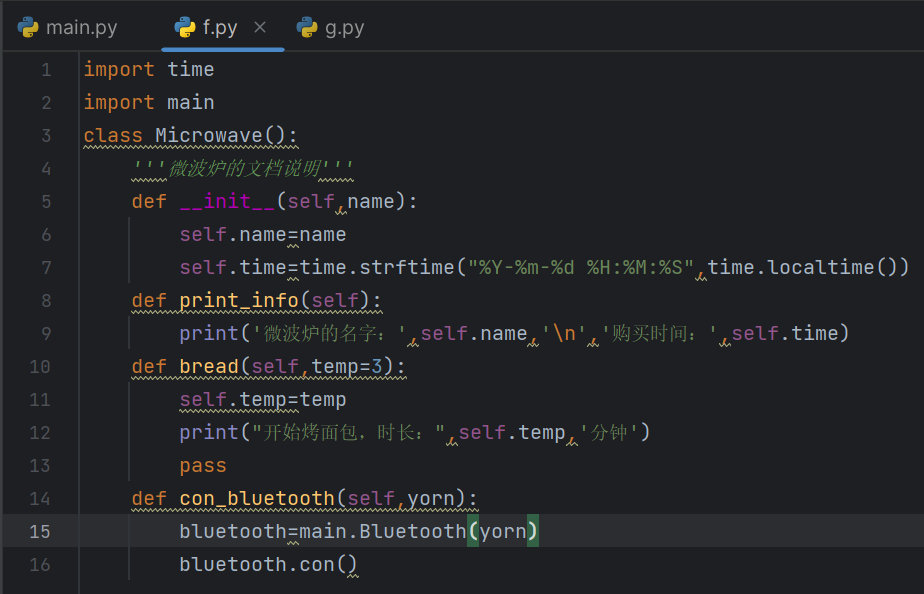The height and width of the screenshot is (594, 924).
Task: Click line number 15 in the gutter
Action: (x=40, y=531)
